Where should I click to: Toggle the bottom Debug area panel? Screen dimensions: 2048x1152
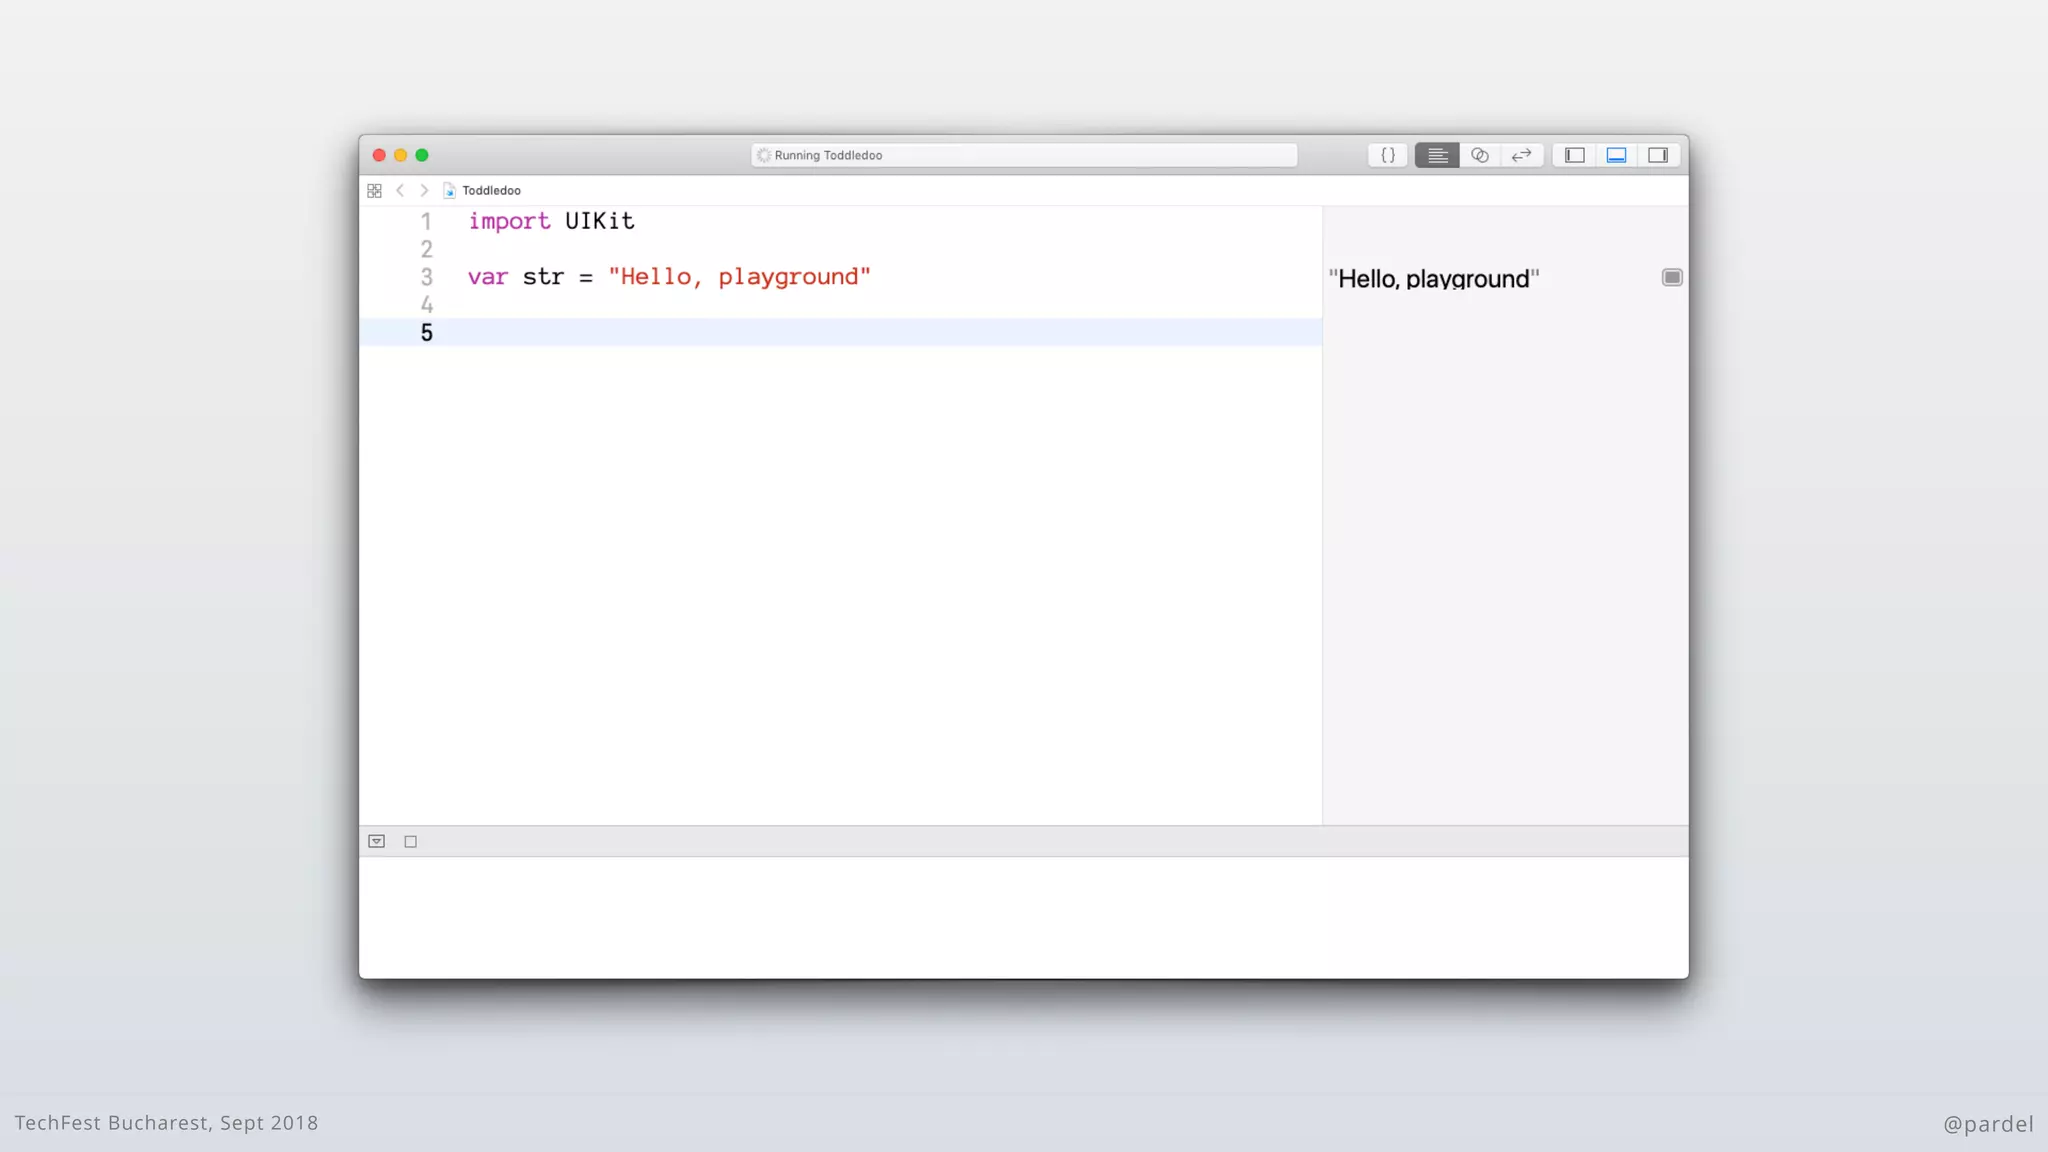(x=1616, y=155)
